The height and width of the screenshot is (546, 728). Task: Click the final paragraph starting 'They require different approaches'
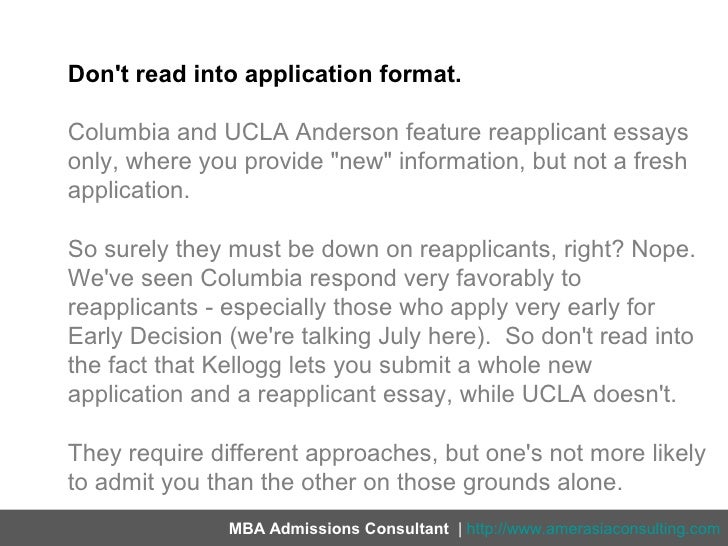387,467
